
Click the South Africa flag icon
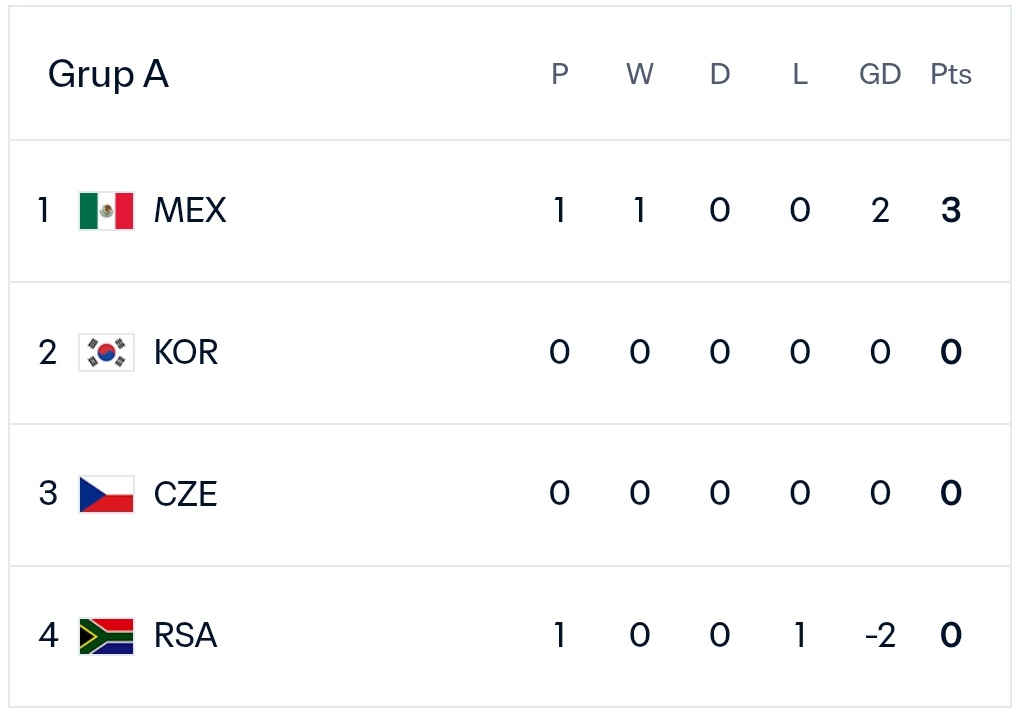pos(106,636)
